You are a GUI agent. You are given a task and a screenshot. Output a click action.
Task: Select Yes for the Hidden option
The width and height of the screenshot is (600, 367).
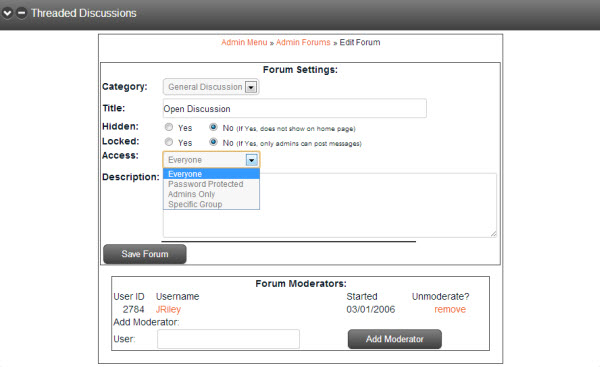pos(169,127)
